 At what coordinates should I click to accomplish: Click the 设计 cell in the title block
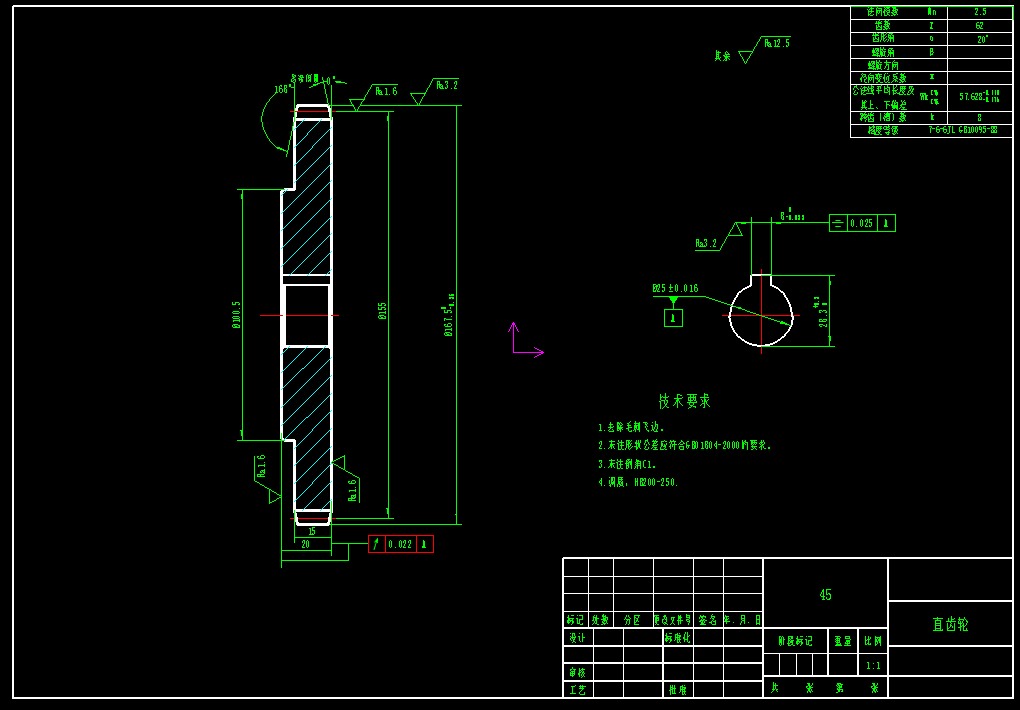(x=578, y=638)
